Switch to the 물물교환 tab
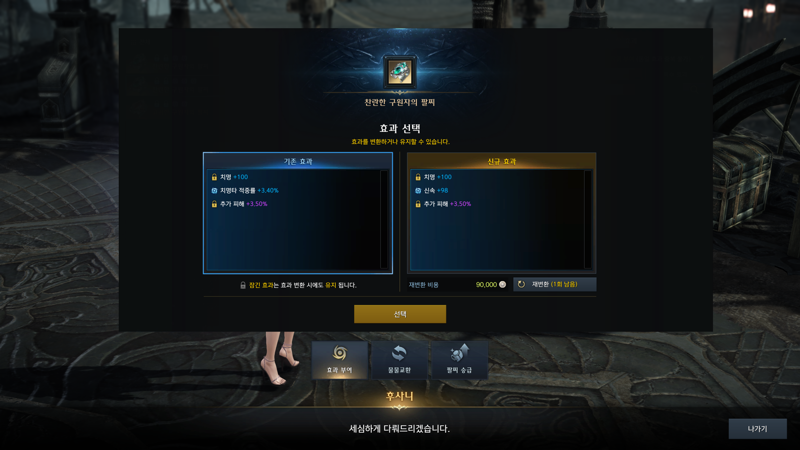 point(399,360)
